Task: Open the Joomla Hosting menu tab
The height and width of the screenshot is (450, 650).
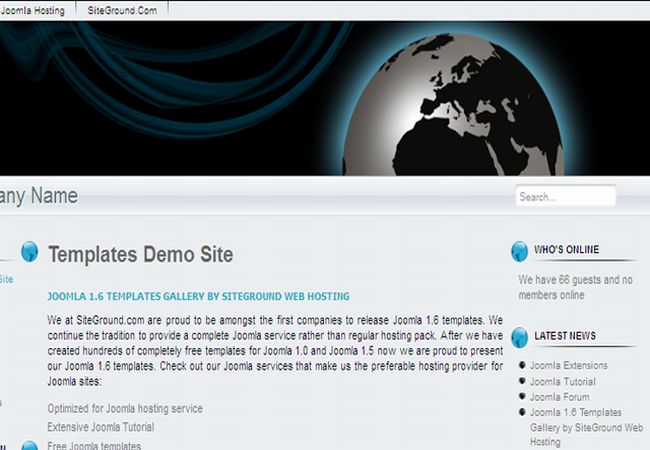Action: point(32,10)
